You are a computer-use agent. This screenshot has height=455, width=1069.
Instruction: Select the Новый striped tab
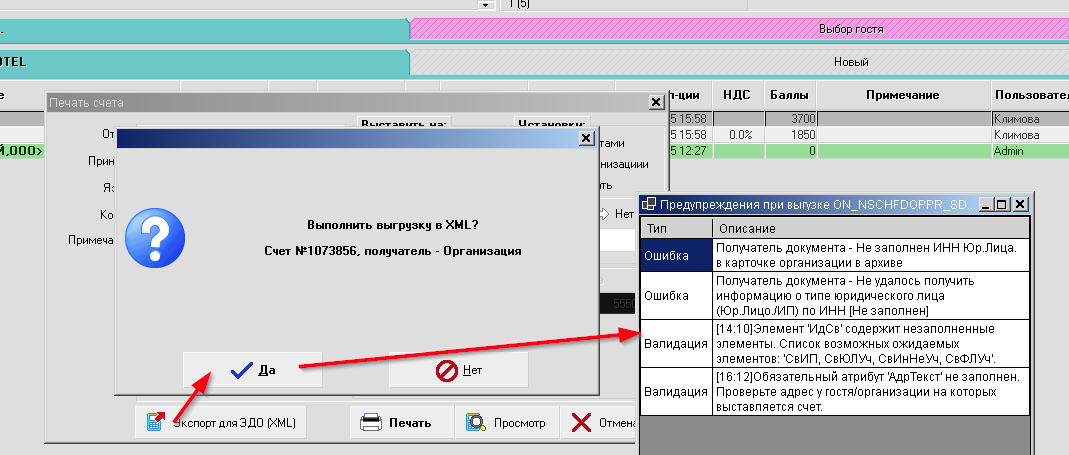point(850,62)
